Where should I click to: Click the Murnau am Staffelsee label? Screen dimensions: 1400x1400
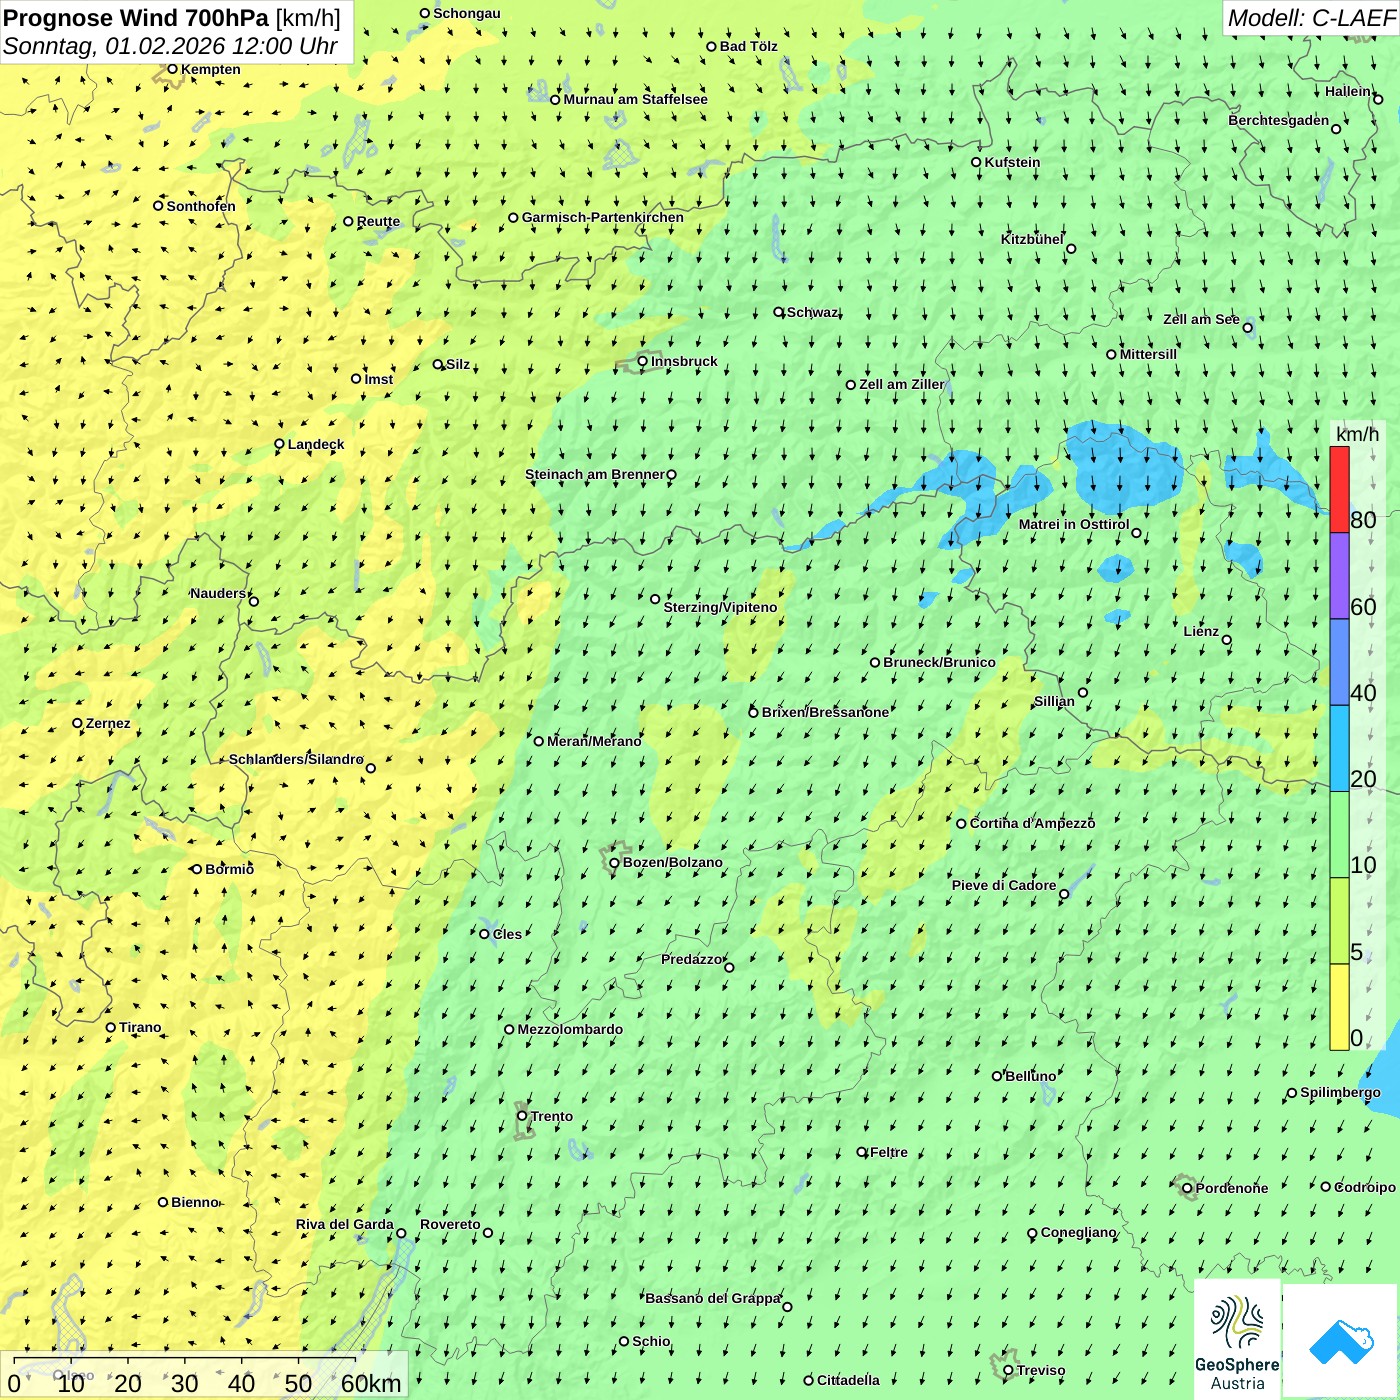pos(635,99)
